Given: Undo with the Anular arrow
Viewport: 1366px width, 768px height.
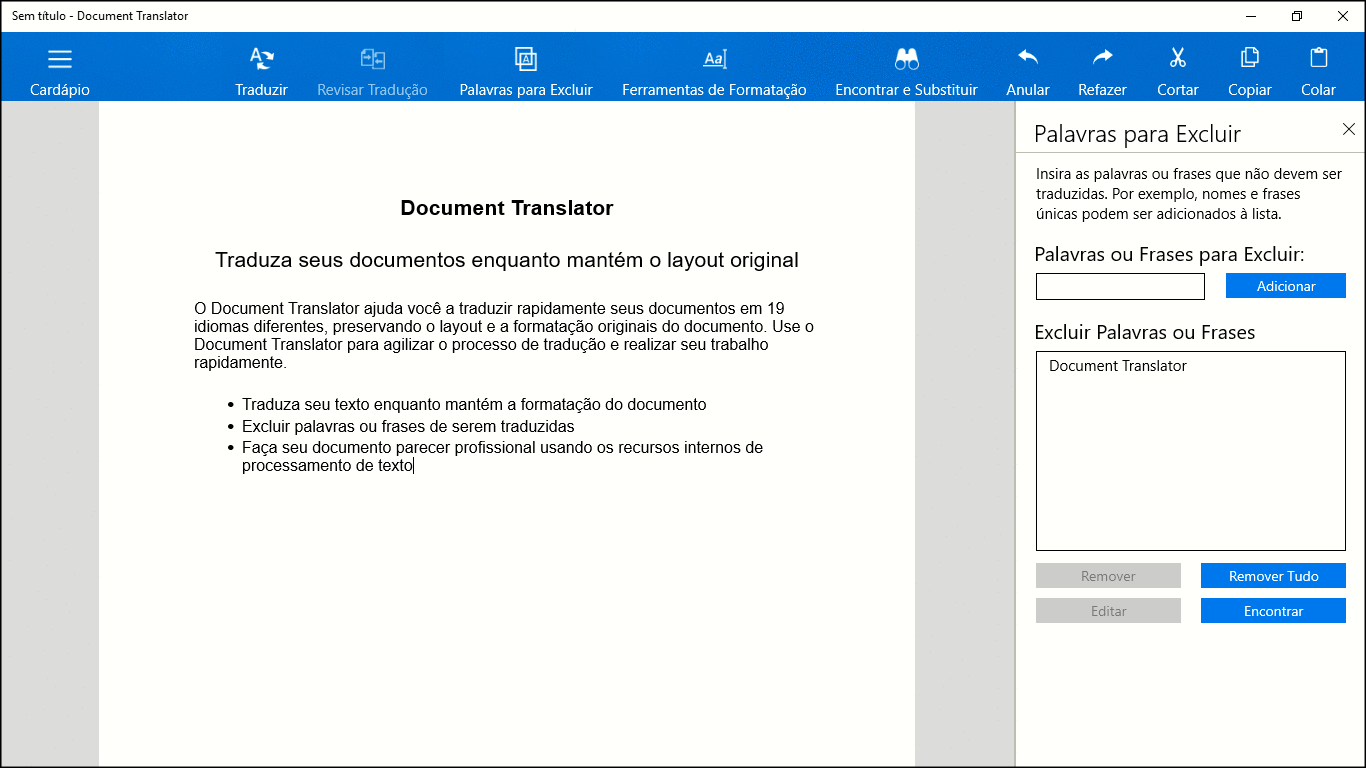Looking at the screenshot, I should [x=1028, y=58].
